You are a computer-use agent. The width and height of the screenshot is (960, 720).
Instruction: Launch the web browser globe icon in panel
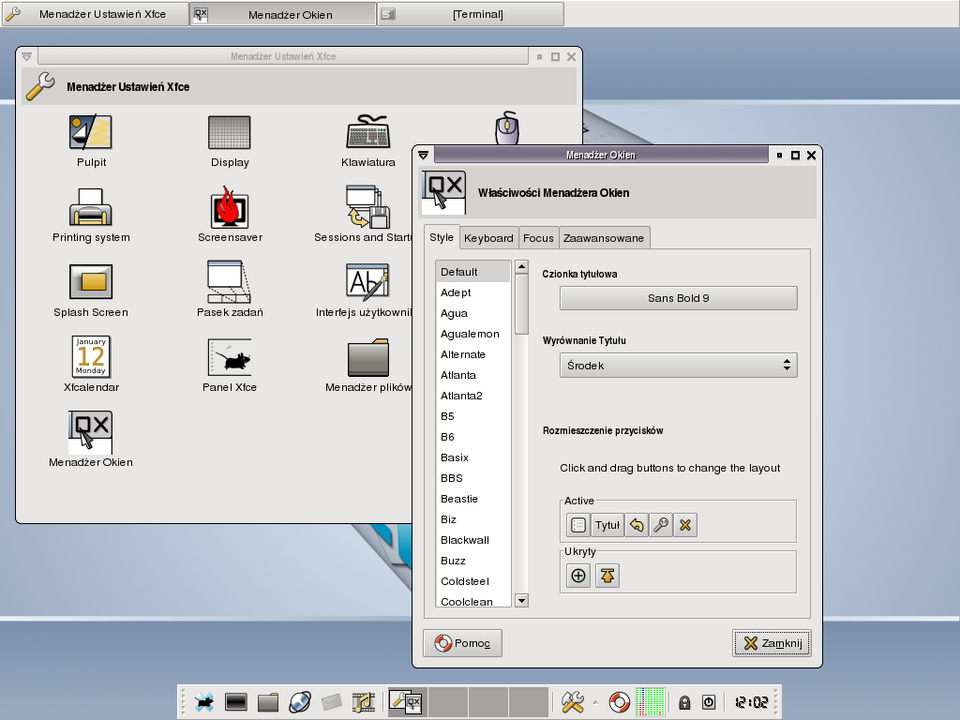click(x=300, y=702)
